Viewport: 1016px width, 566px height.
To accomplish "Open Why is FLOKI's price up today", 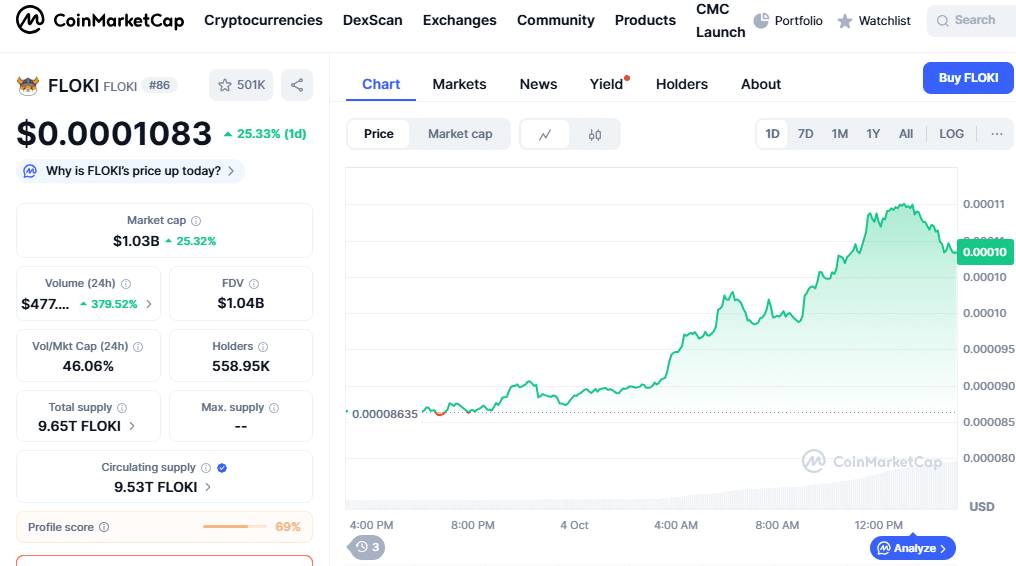I will (x=131, y=171).
